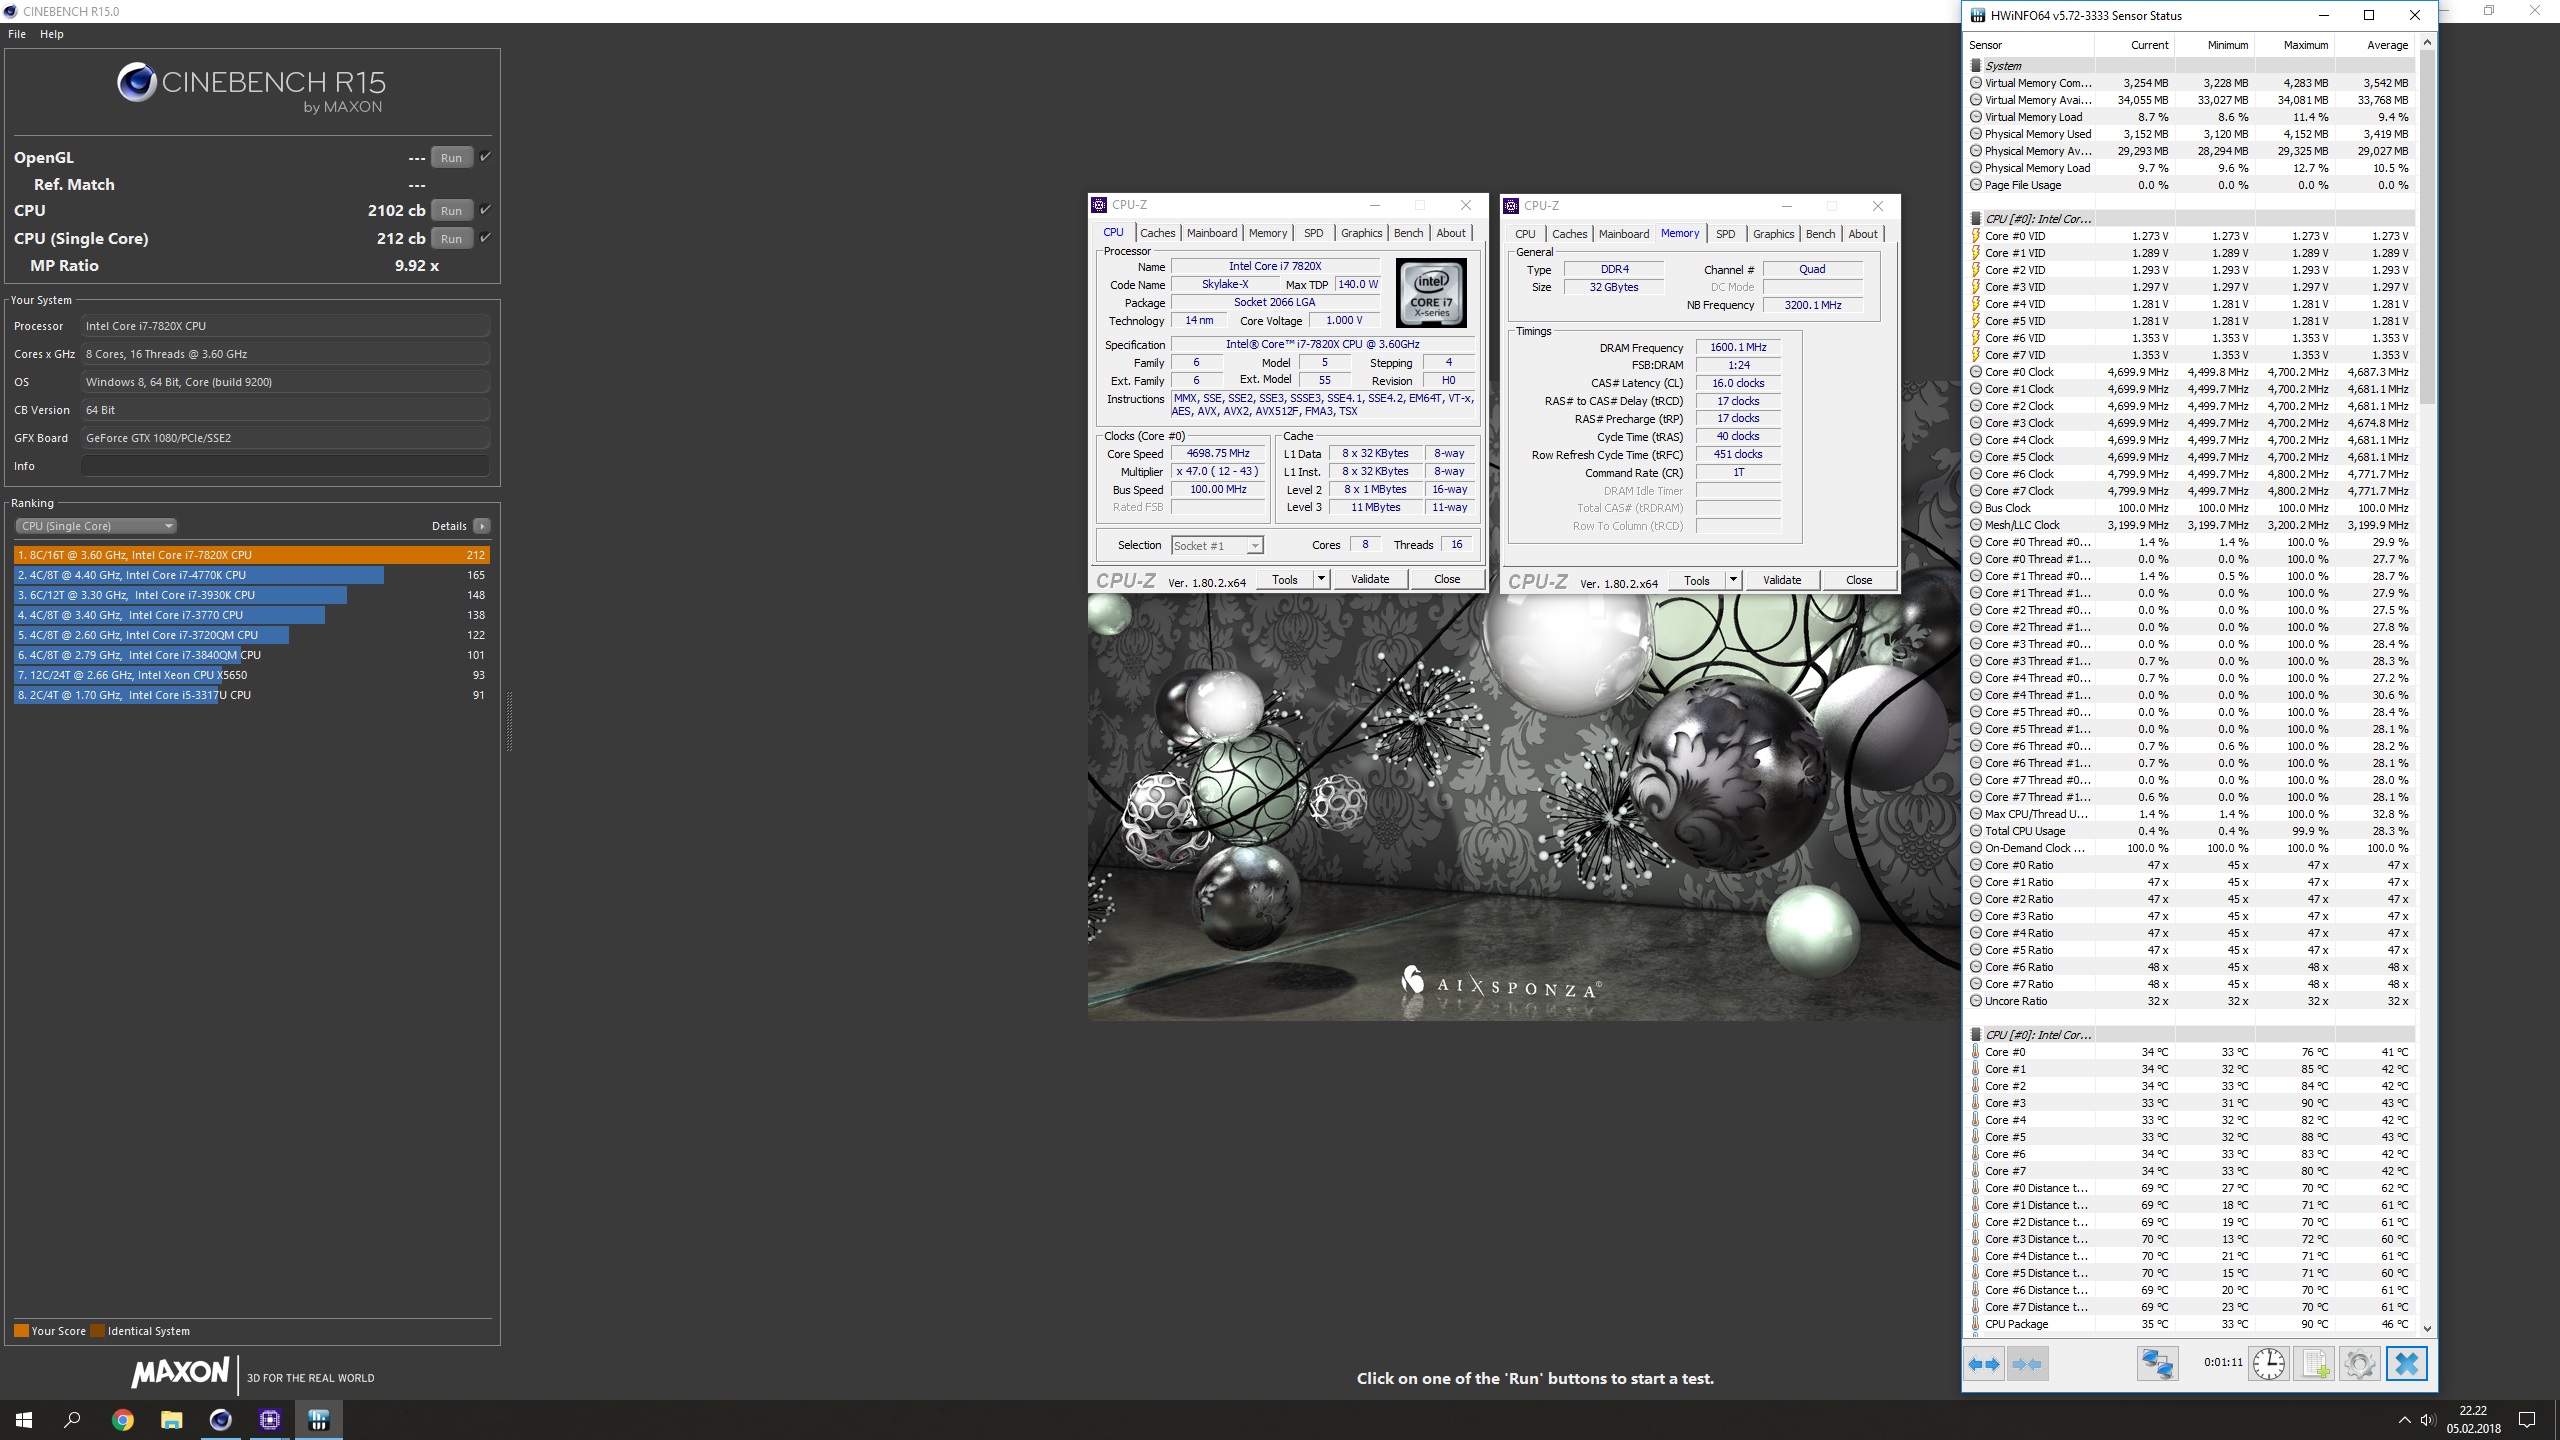The width and height of the screenshot is (2560, 1440).
Task: Click the Maximum column header in HWiNFO
Action: pos(2305,45)
